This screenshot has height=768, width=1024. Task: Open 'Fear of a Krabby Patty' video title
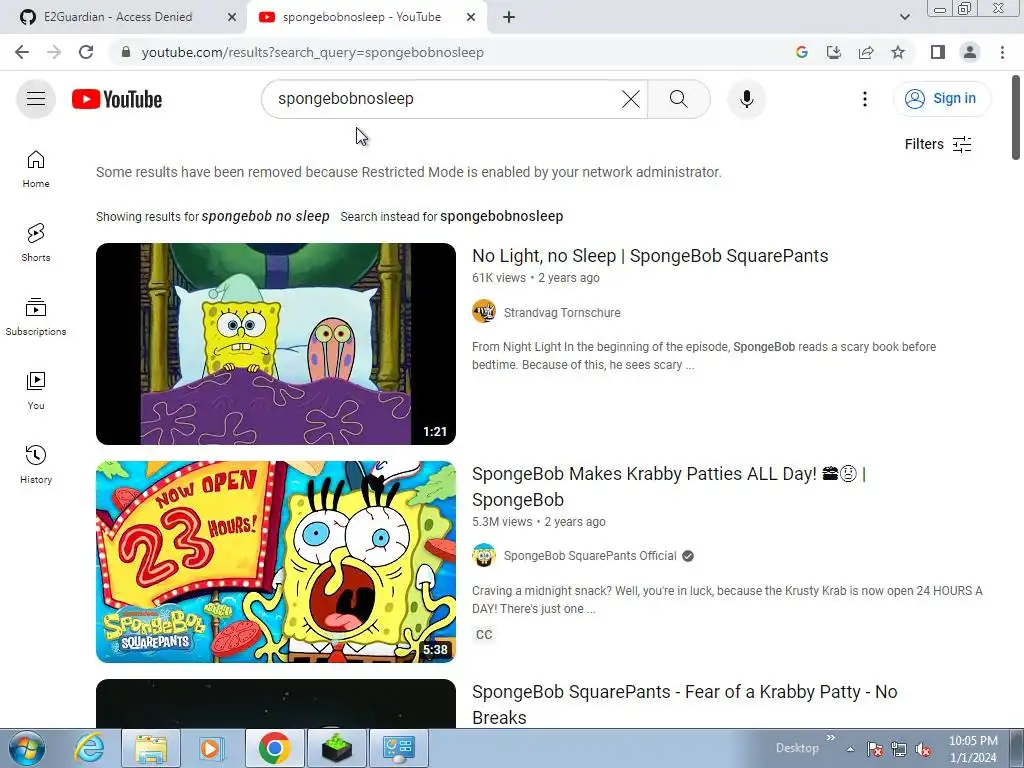[684, 704]
